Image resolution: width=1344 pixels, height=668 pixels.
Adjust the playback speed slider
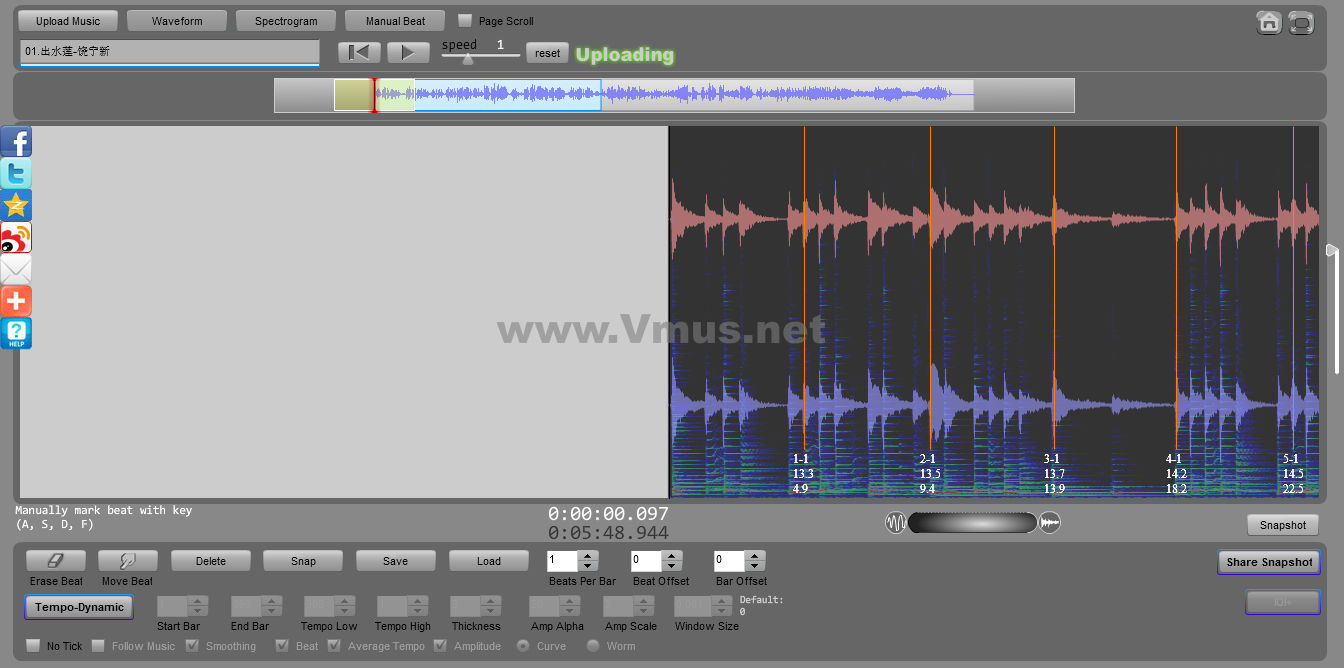pos(468,58)
